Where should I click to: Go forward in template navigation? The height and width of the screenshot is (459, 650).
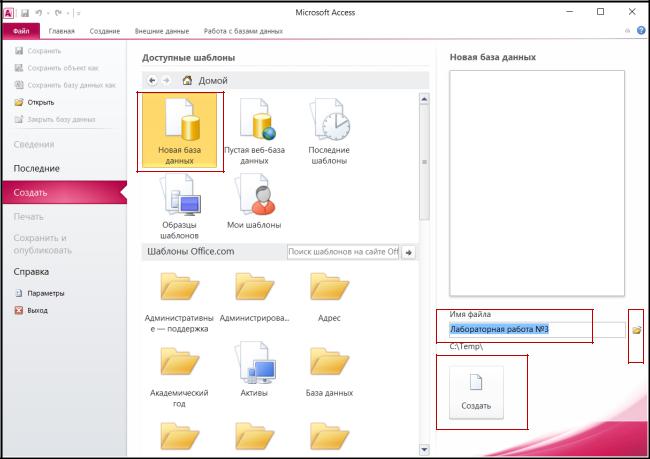[x=166, y=80]
